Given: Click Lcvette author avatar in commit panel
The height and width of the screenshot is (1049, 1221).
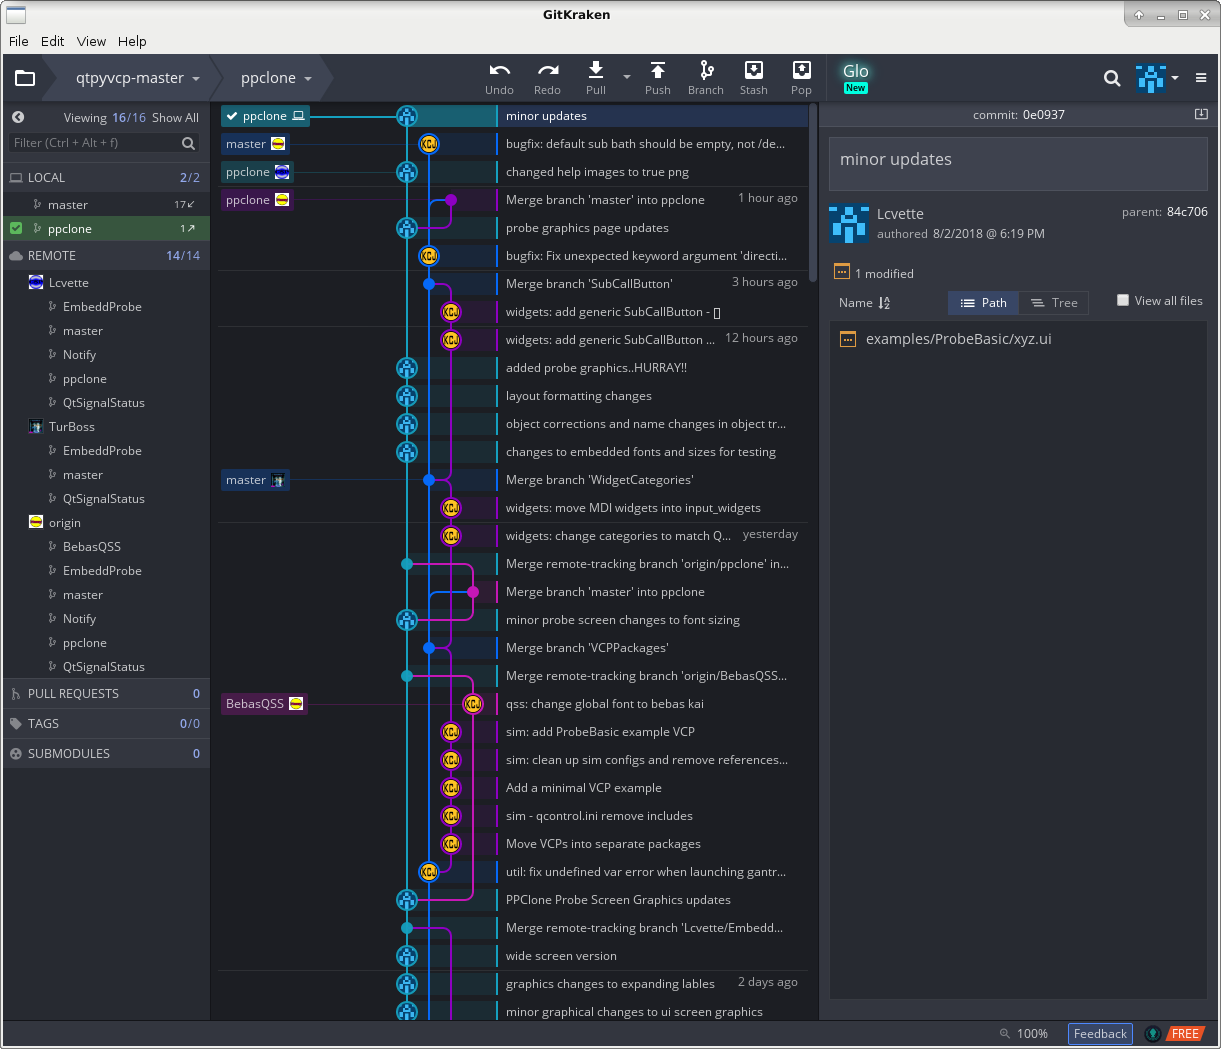Looking at the screenshot, I should 849,224.
